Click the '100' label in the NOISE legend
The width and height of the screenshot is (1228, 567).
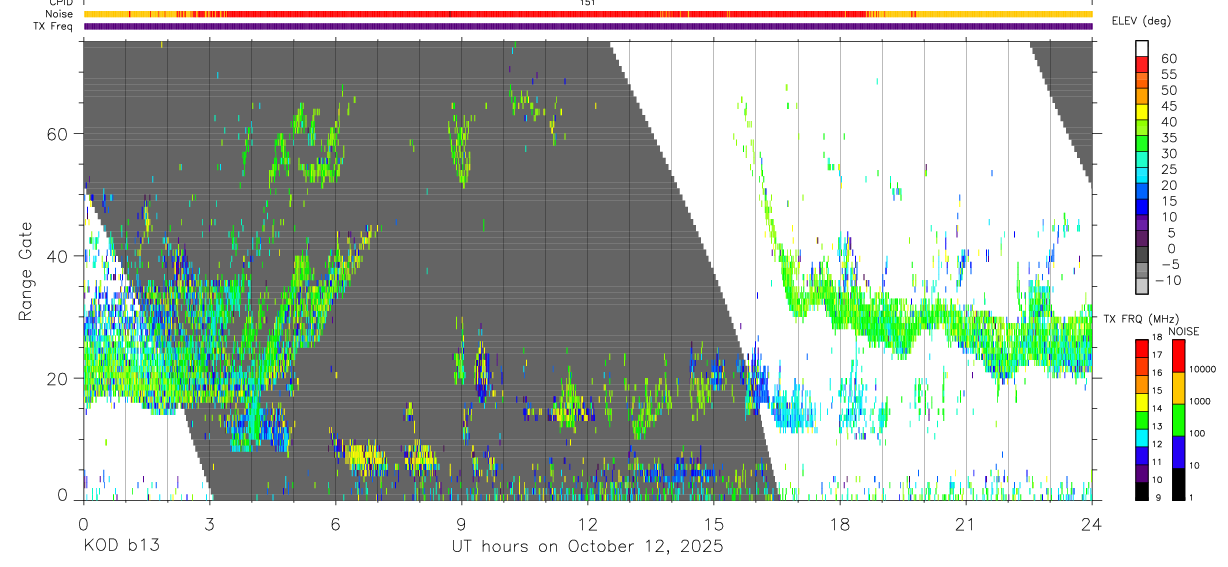[1197, 433]
